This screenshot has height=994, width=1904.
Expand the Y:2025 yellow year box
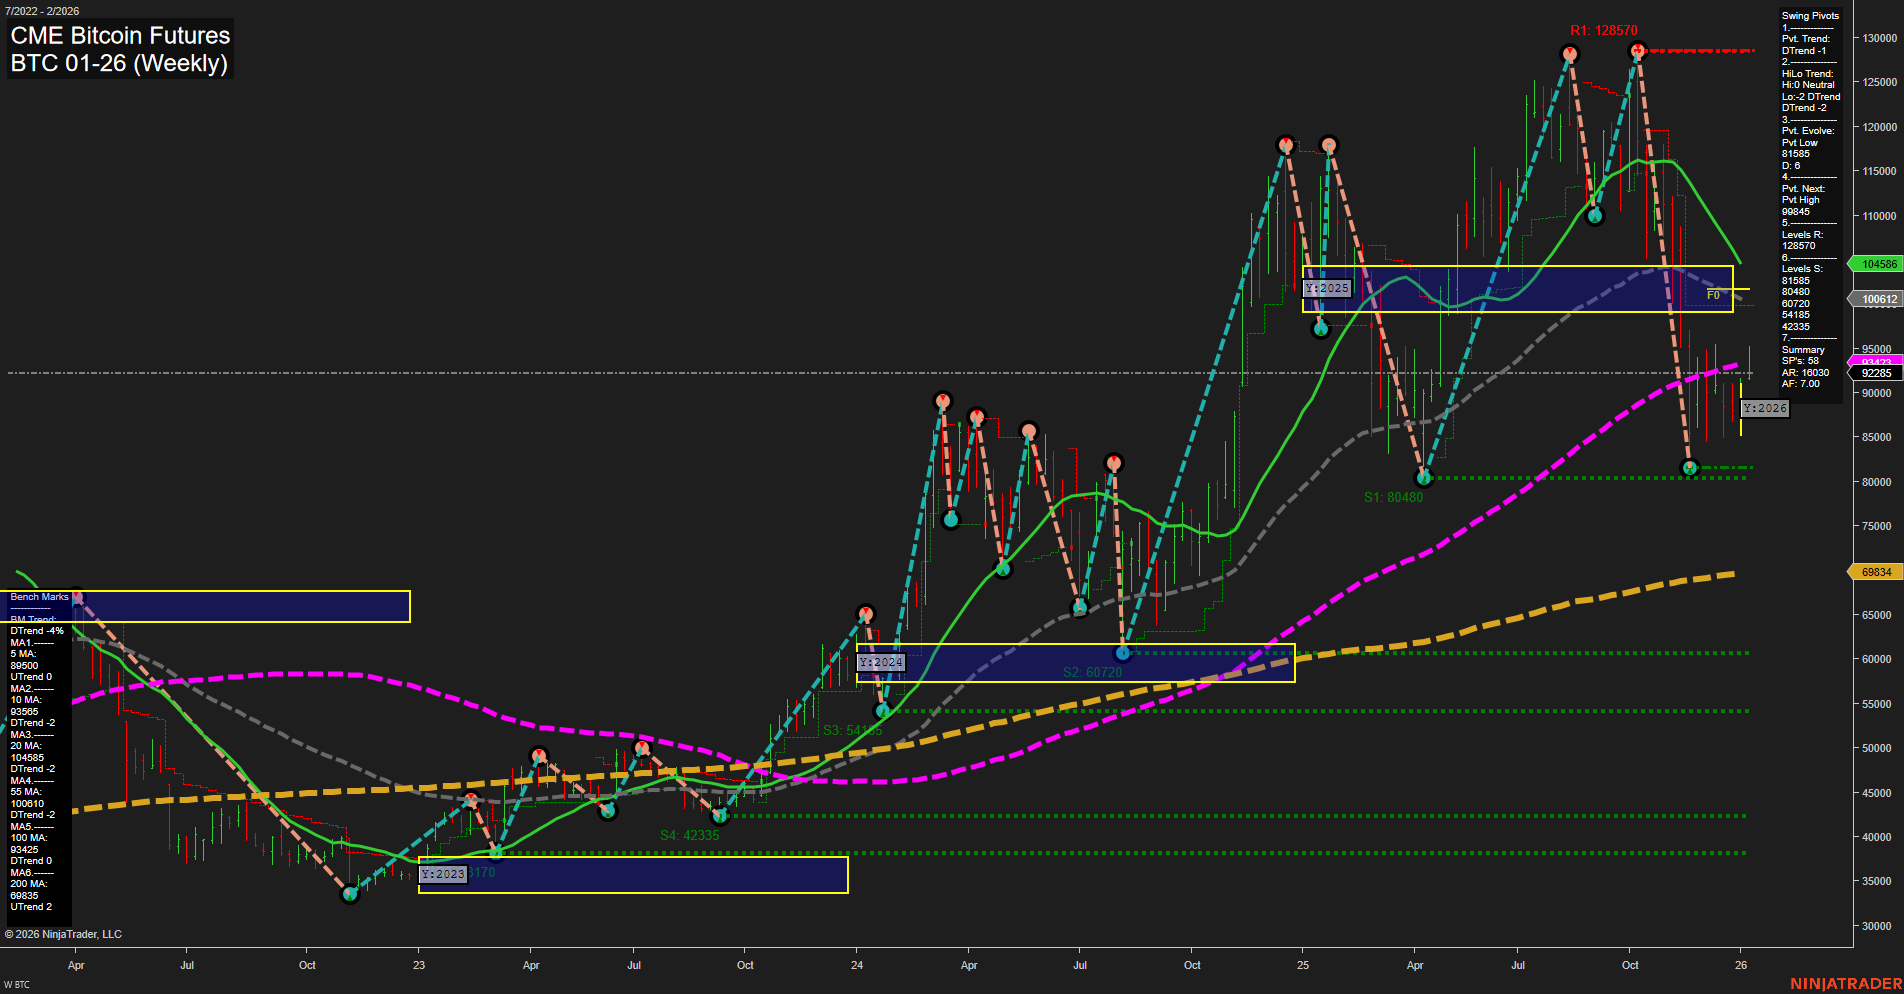click(1328, 288)
